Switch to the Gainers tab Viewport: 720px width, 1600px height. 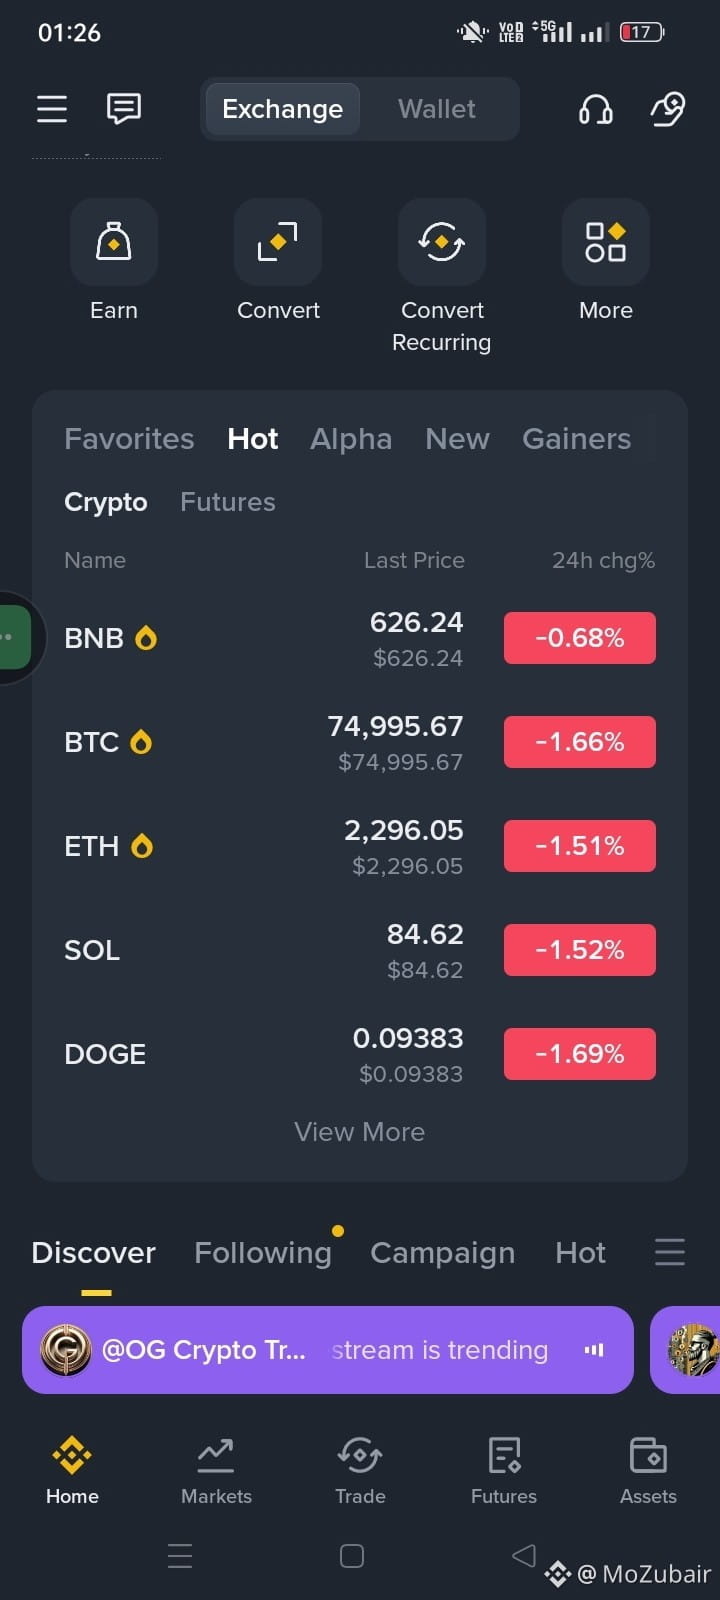[577, 439]
